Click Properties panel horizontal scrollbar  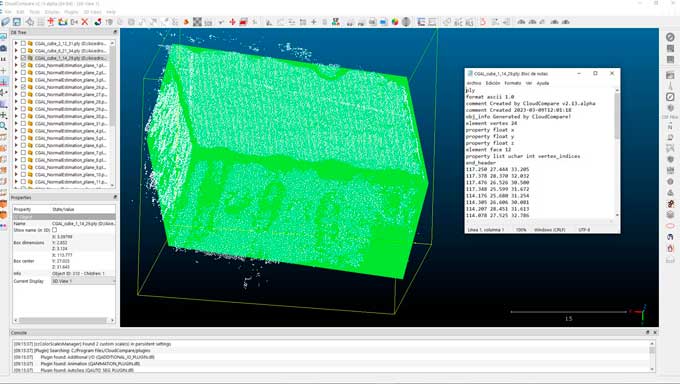click(63, 320)
